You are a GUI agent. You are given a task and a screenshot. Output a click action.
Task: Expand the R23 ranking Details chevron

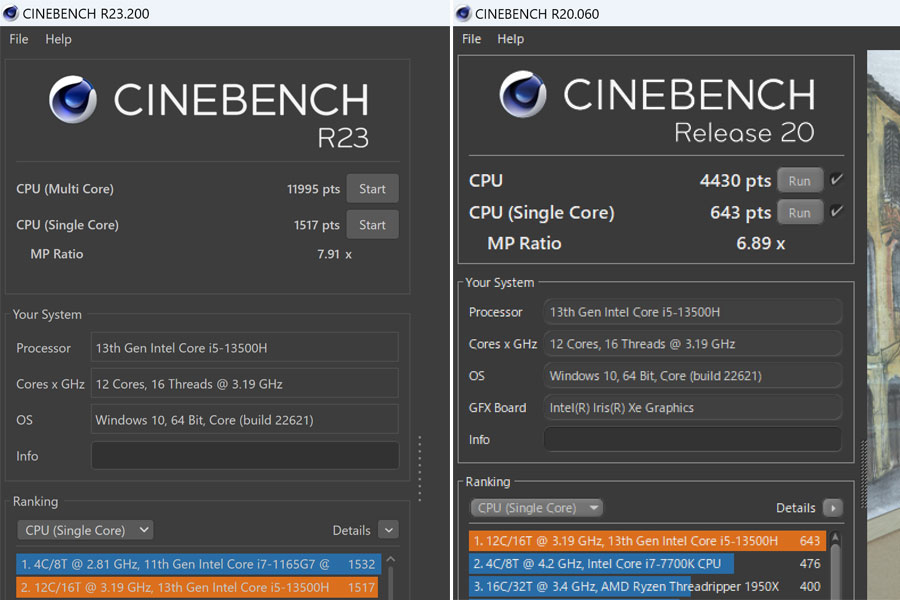[x=389, y=530]
